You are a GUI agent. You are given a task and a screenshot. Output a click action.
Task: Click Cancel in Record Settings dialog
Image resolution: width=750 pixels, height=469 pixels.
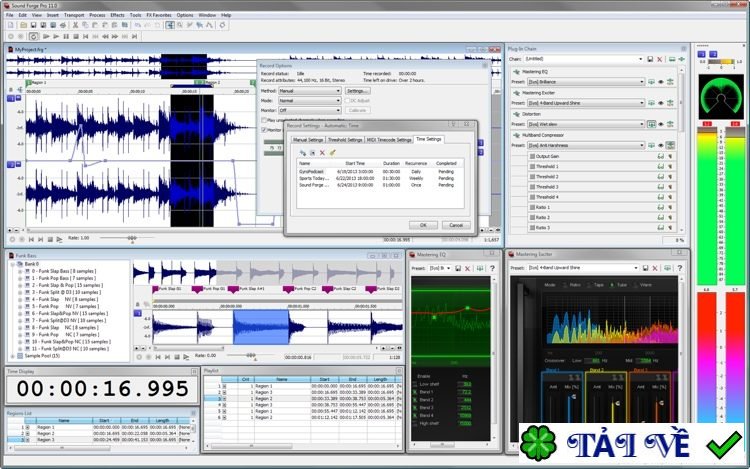455,225
